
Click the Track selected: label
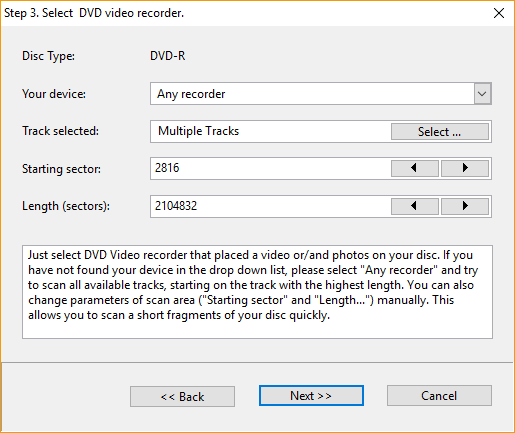[x=60, y=131]
